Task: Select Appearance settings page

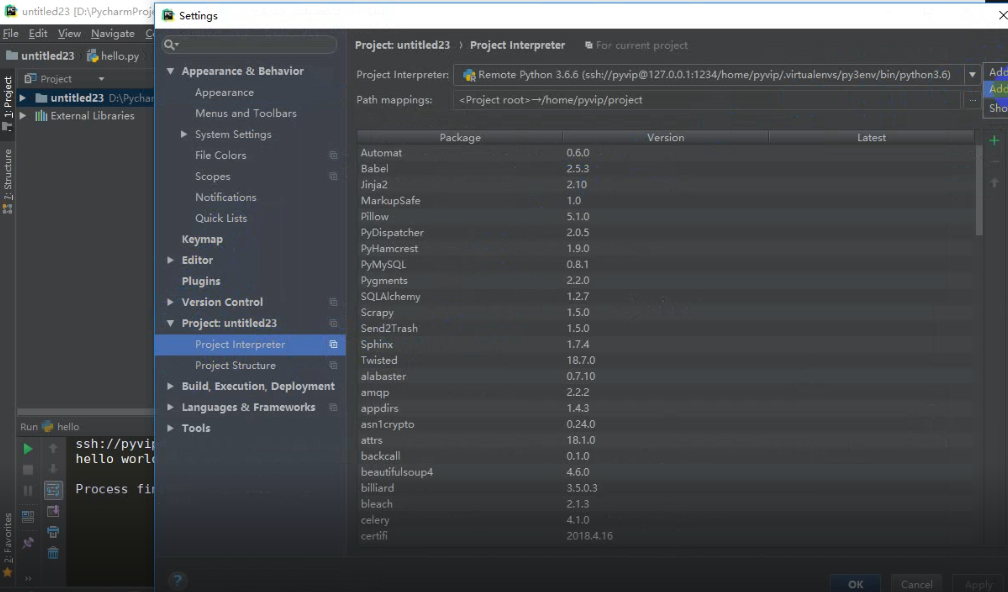Action: coord(224,93)
